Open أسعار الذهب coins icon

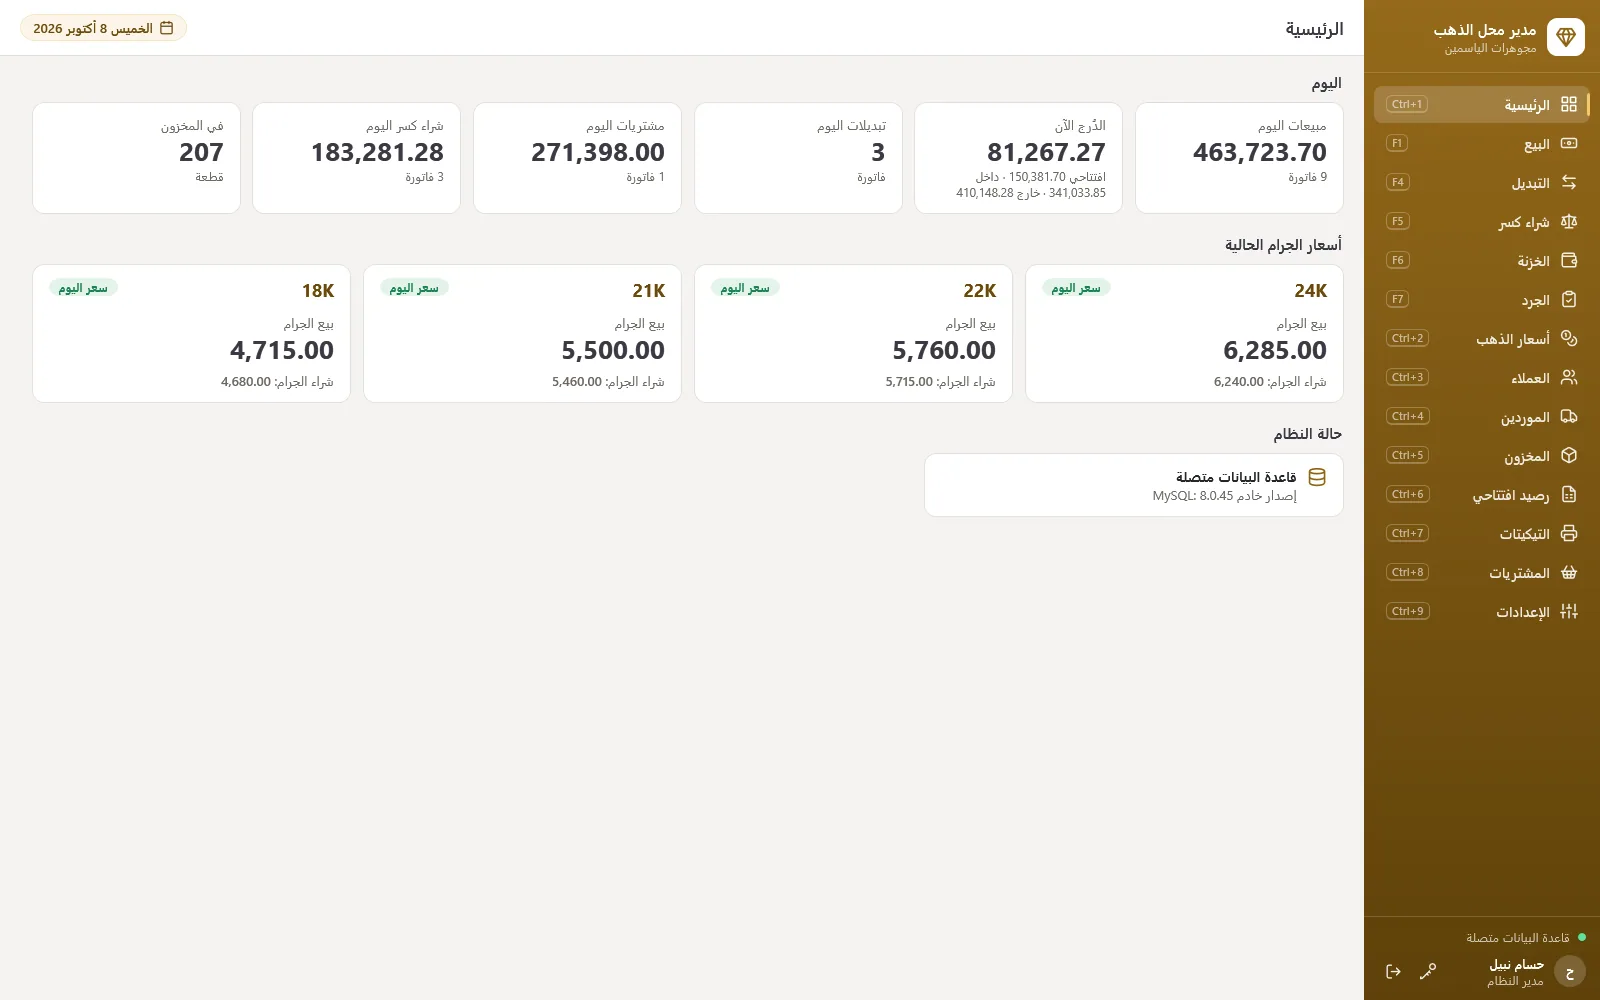click(x=1569, y=339)
